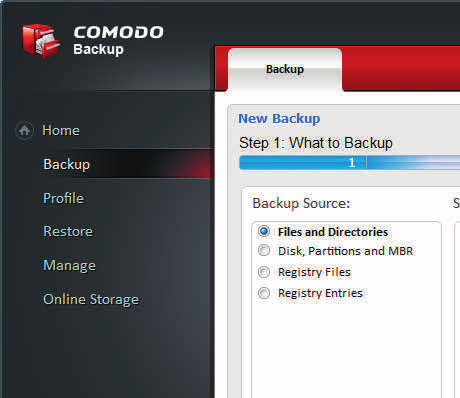Click the 'Step 1: What to Backup' text
The width and height of the screenshot is (460, 398).
pyautogui.click(x=316, y=143)
